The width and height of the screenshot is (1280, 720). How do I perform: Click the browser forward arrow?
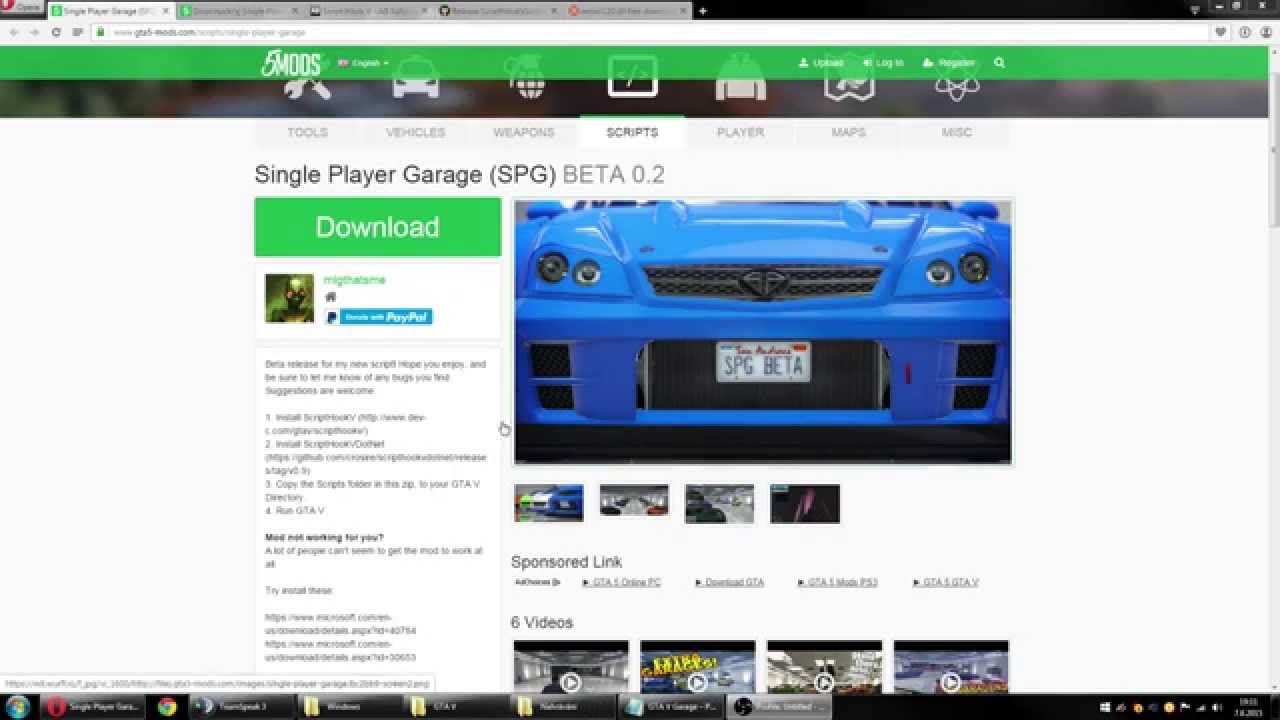point(34,32)
